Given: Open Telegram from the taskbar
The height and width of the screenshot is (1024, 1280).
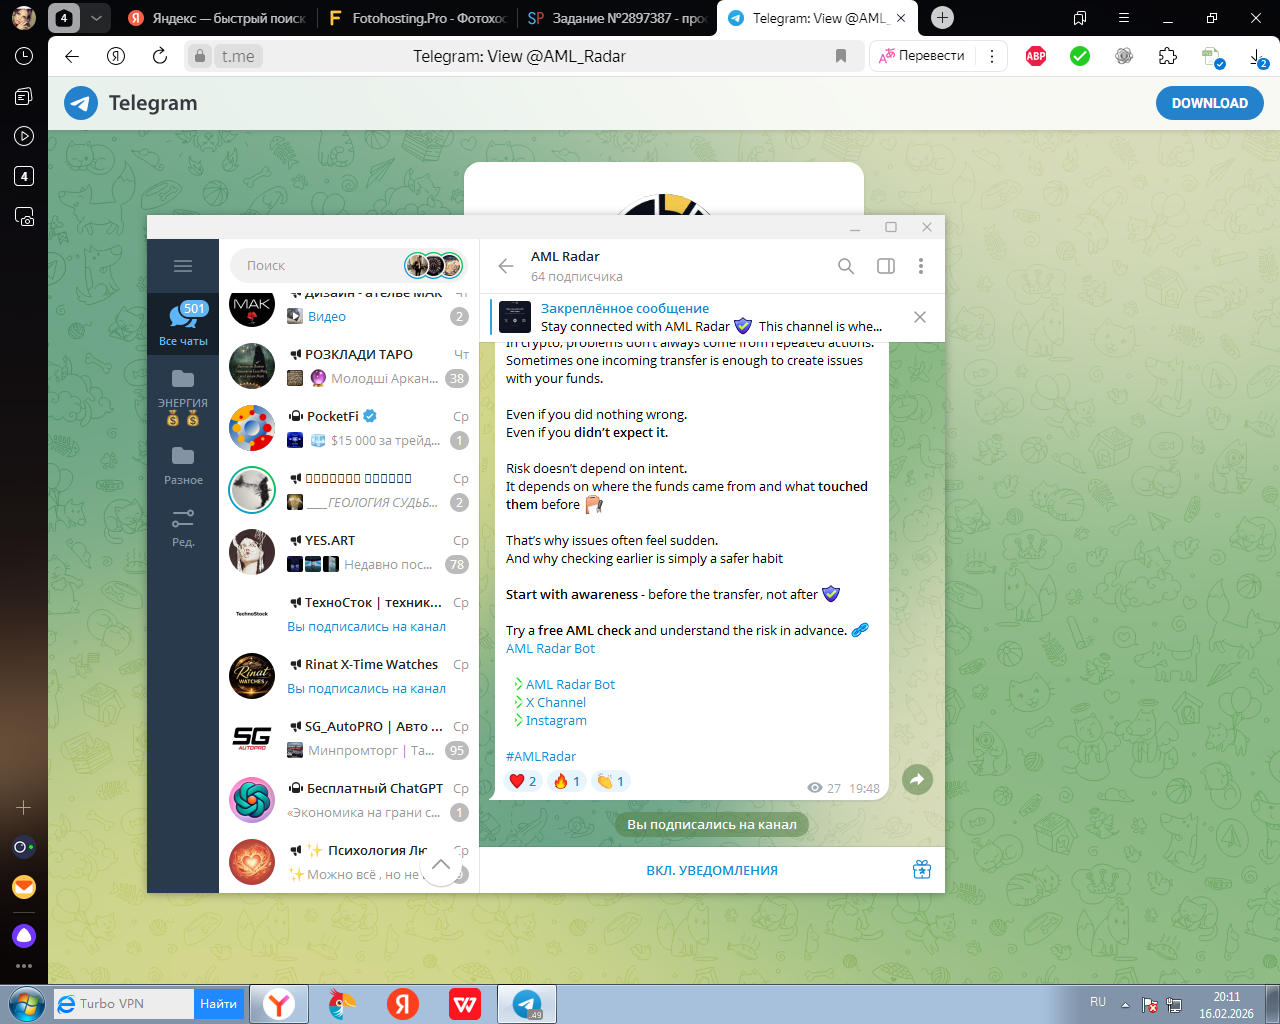Looking at the screenshot, I should click(x=527, y=1004).
